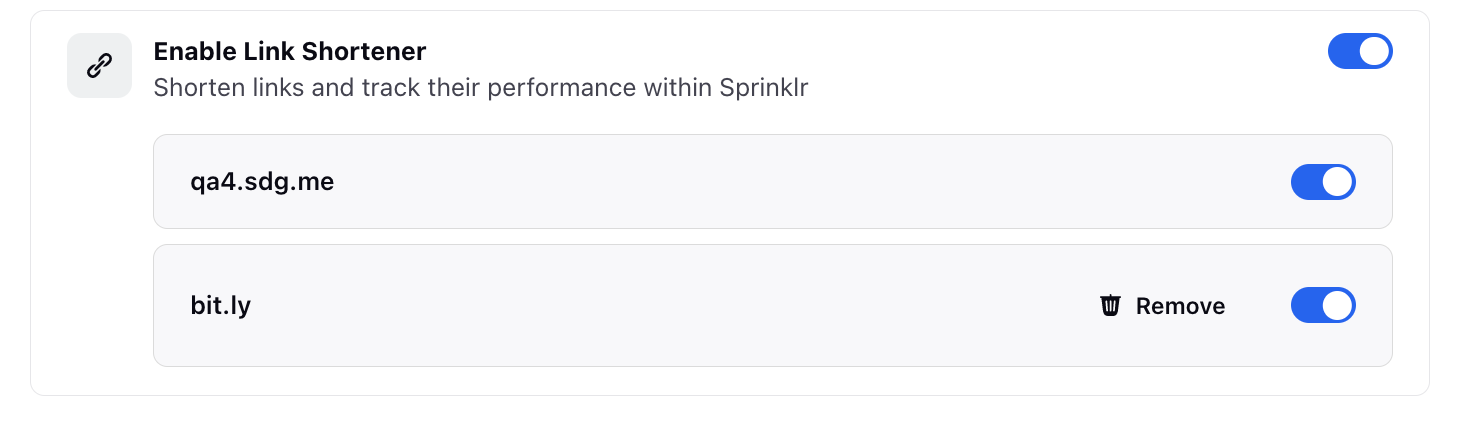
Task: Select the bit.ly domain row
Action: coord(772,305)
